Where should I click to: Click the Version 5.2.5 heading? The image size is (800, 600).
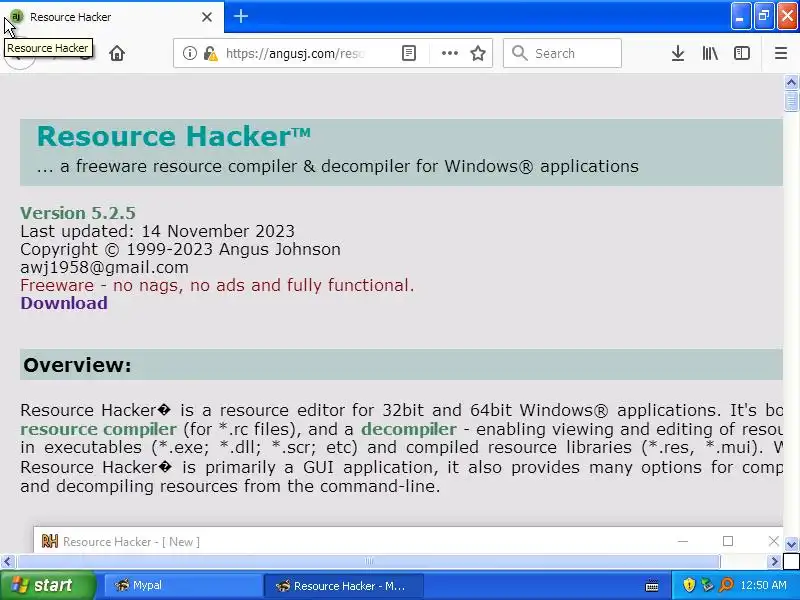[78, 213]
